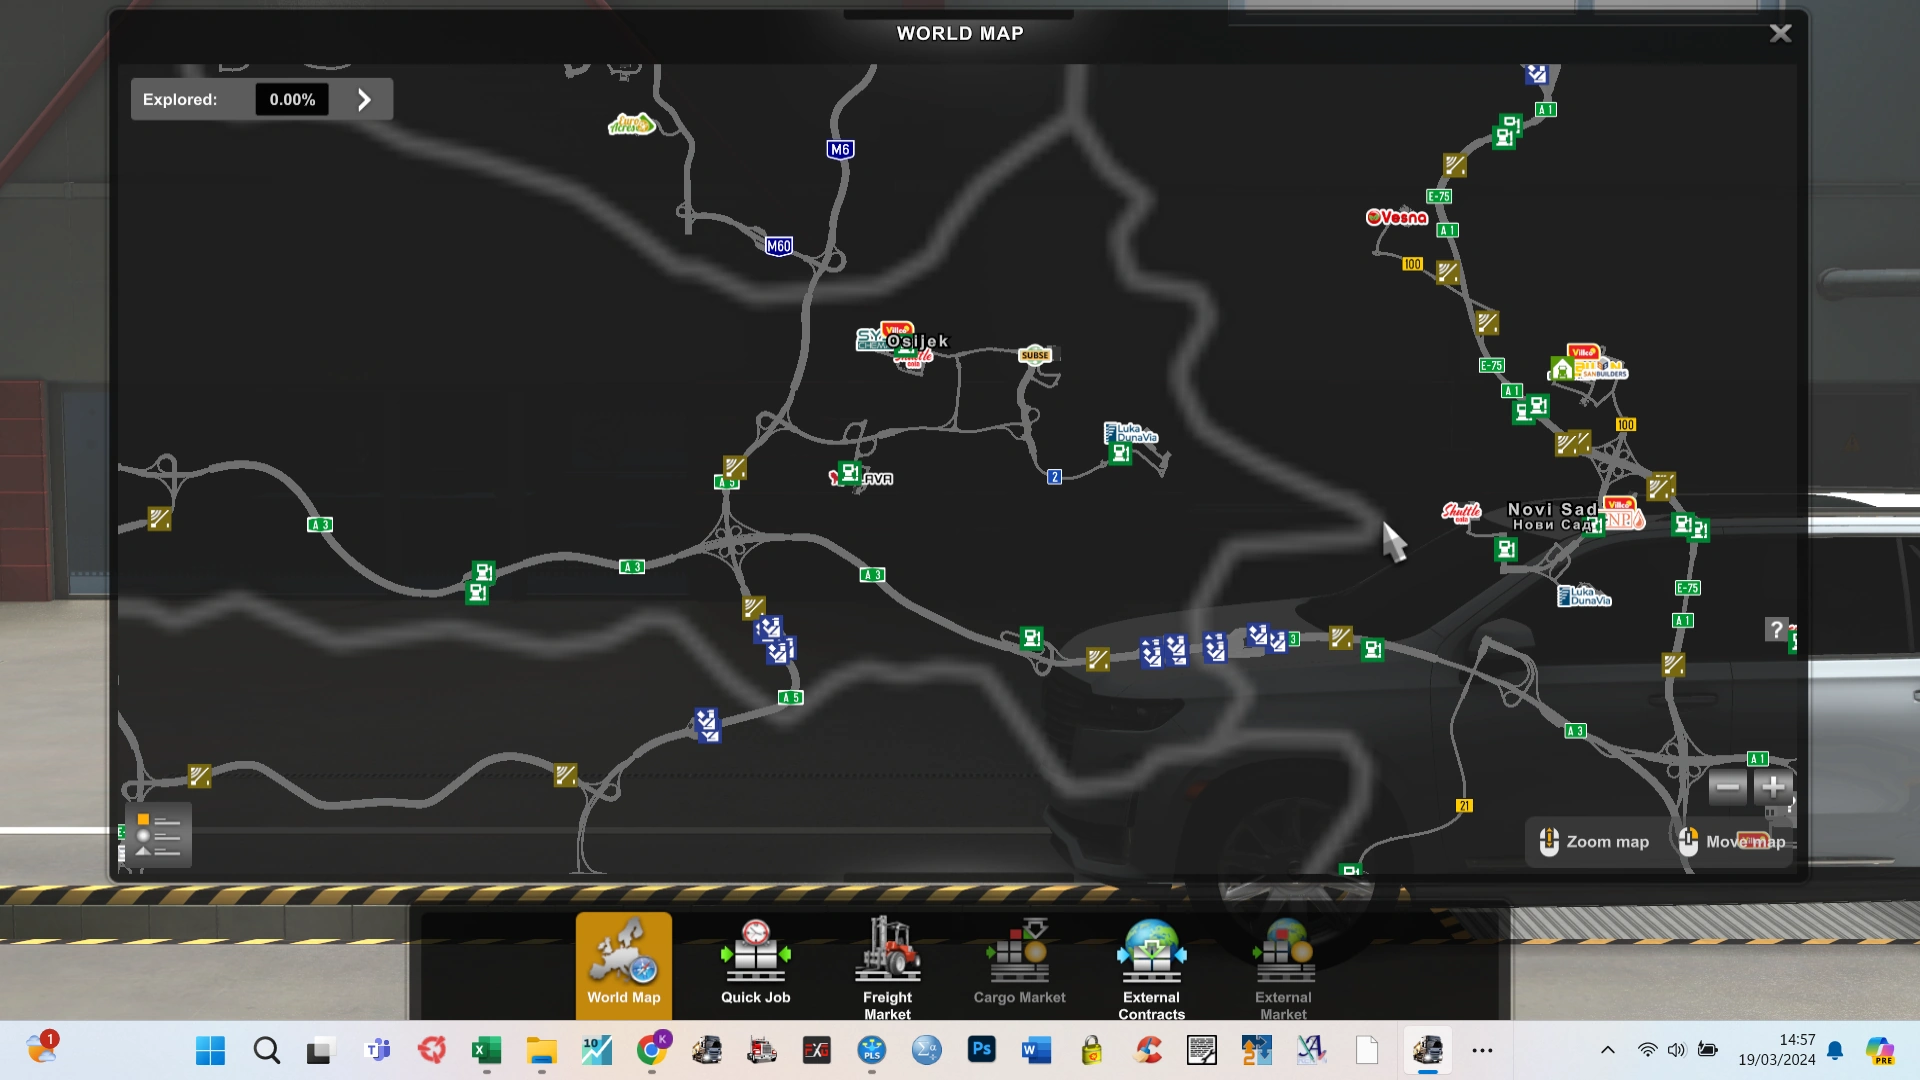1920x1080 pixels.
Task: Select the External Market option
Action: click(x=1283, y=966)
